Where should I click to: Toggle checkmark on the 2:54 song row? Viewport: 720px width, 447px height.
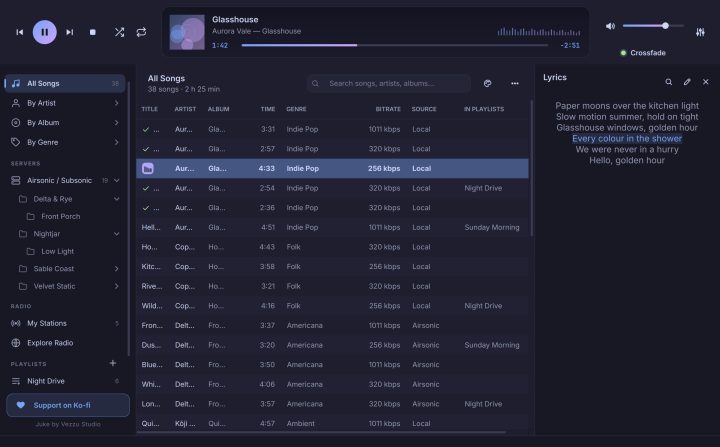click(x=146, y=188)
